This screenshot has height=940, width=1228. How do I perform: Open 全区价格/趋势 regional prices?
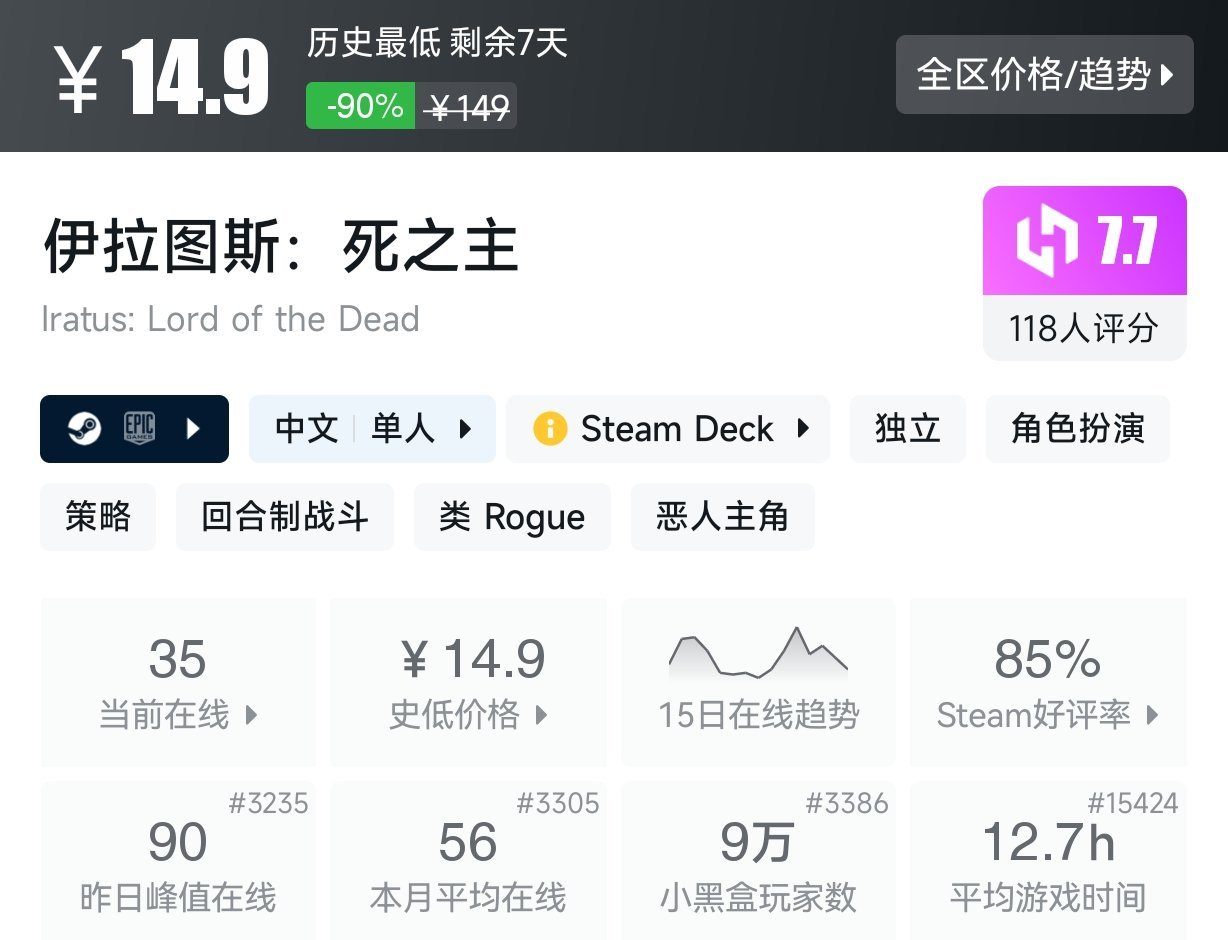[1044, 75]
